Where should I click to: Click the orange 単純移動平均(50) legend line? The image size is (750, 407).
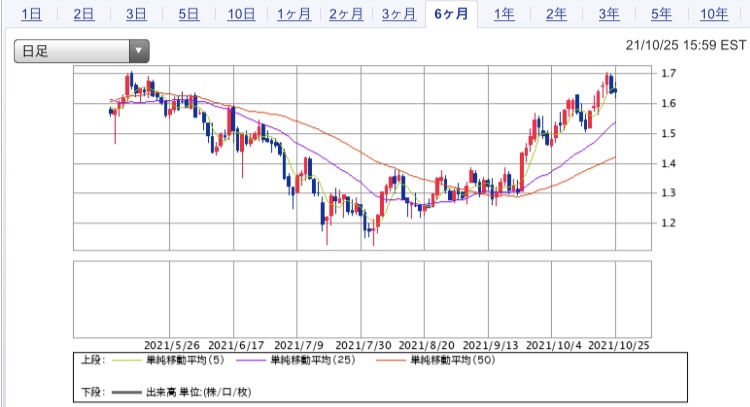391,360
